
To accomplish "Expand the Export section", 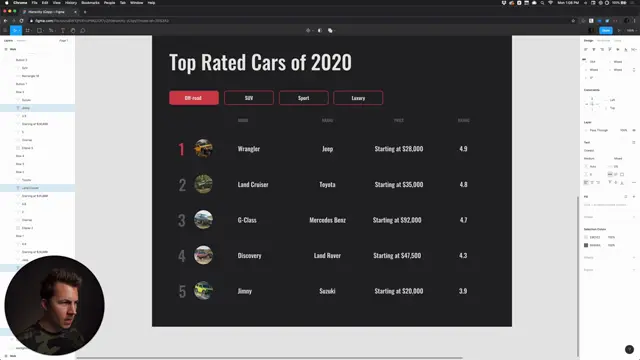I will pos(588,270).
